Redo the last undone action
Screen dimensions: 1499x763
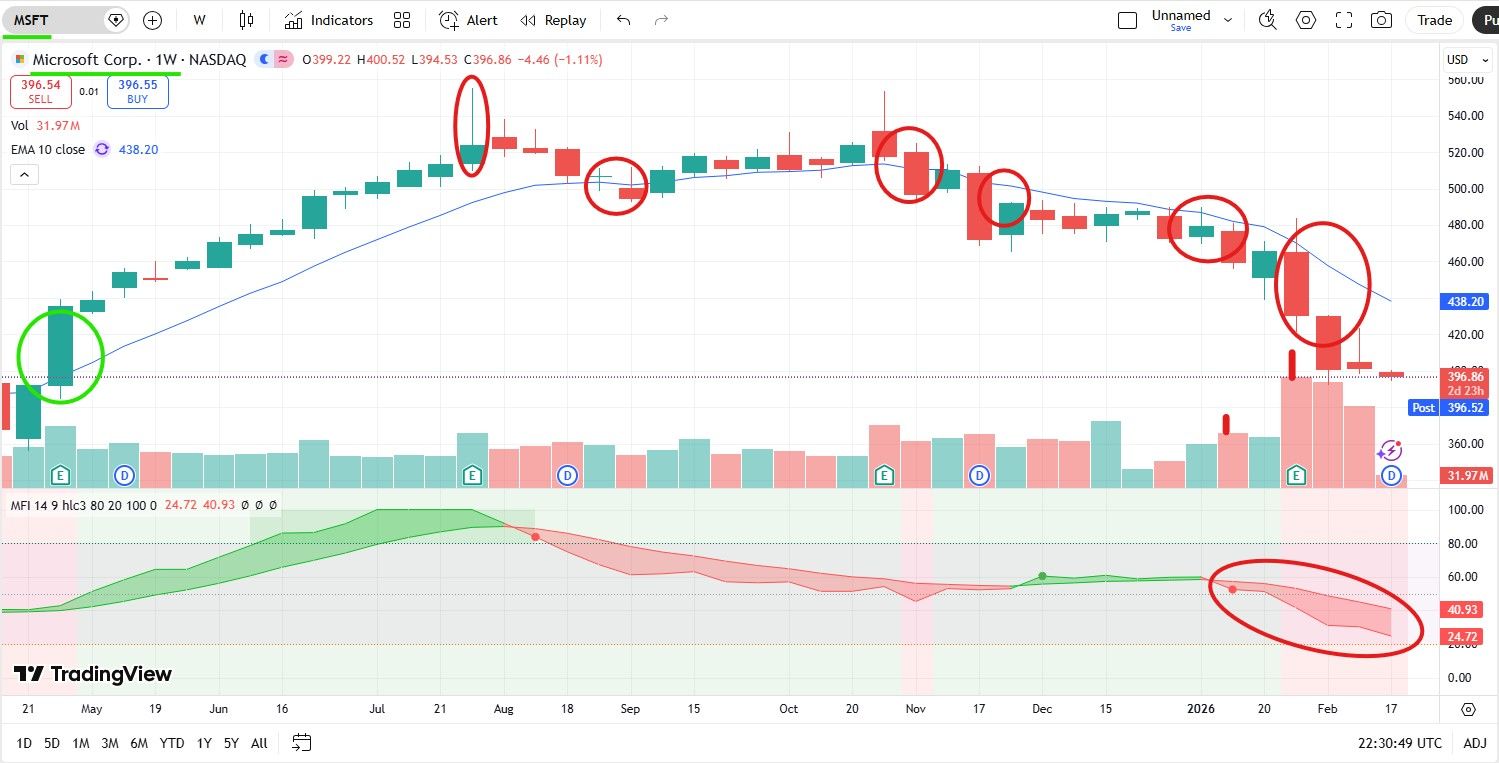point(660,20)
